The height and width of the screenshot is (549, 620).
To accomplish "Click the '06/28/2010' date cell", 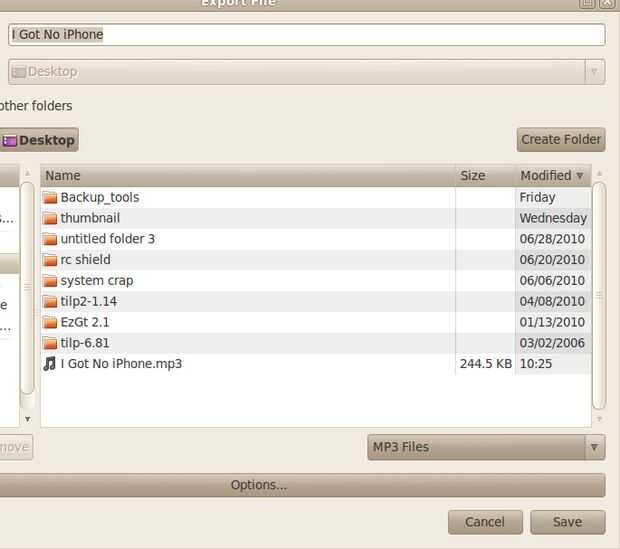I will click(x=552, y=239).
